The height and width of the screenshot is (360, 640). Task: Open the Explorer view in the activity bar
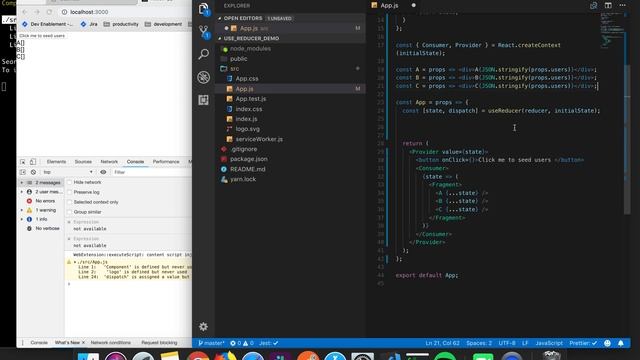pos(204,9)
